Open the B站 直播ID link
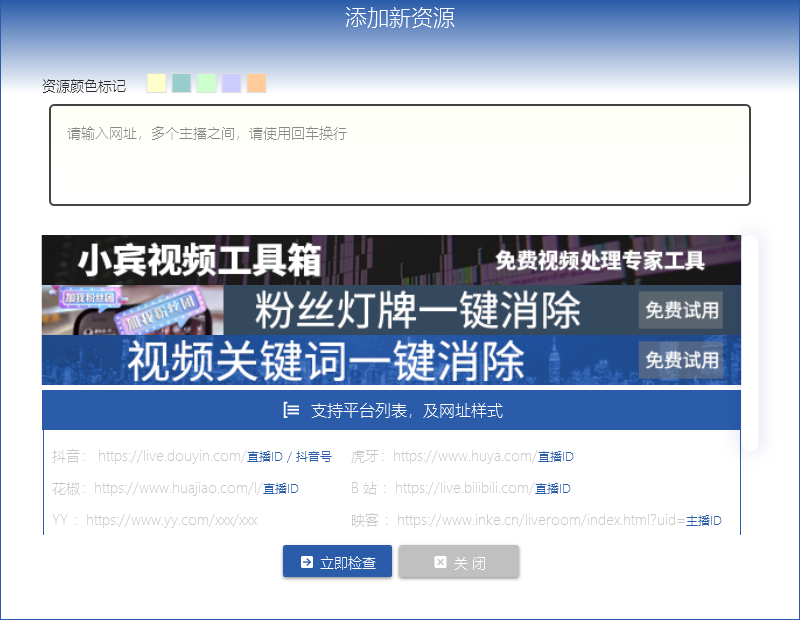Screen dimensions: 800x620 [552, 488]
